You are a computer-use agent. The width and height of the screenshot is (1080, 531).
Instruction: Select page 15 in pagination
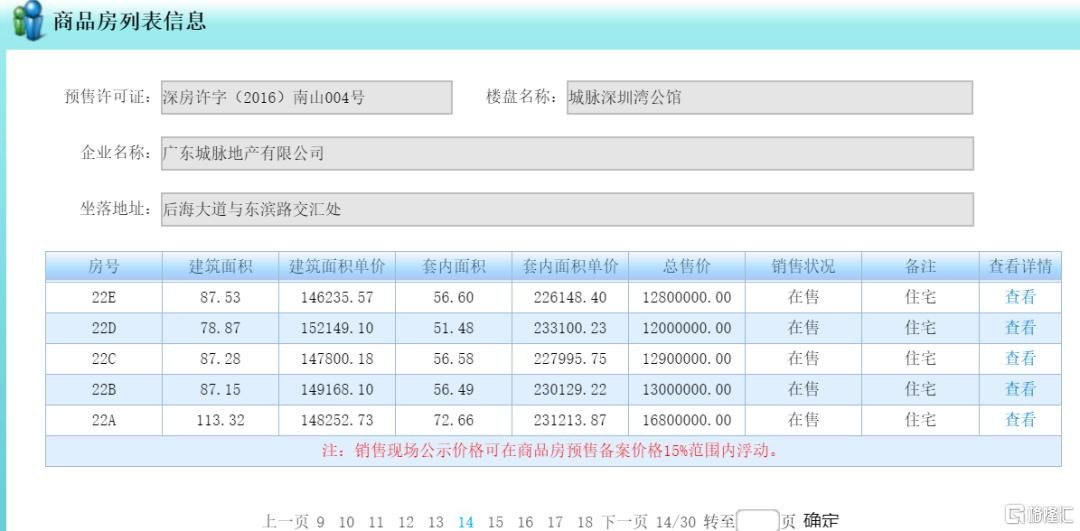pos(495,521)
